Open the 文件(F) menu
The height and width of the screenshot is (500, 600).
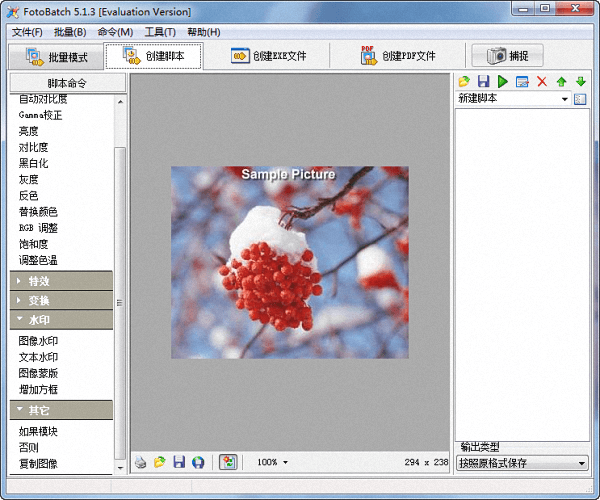[x=27, y=32]
